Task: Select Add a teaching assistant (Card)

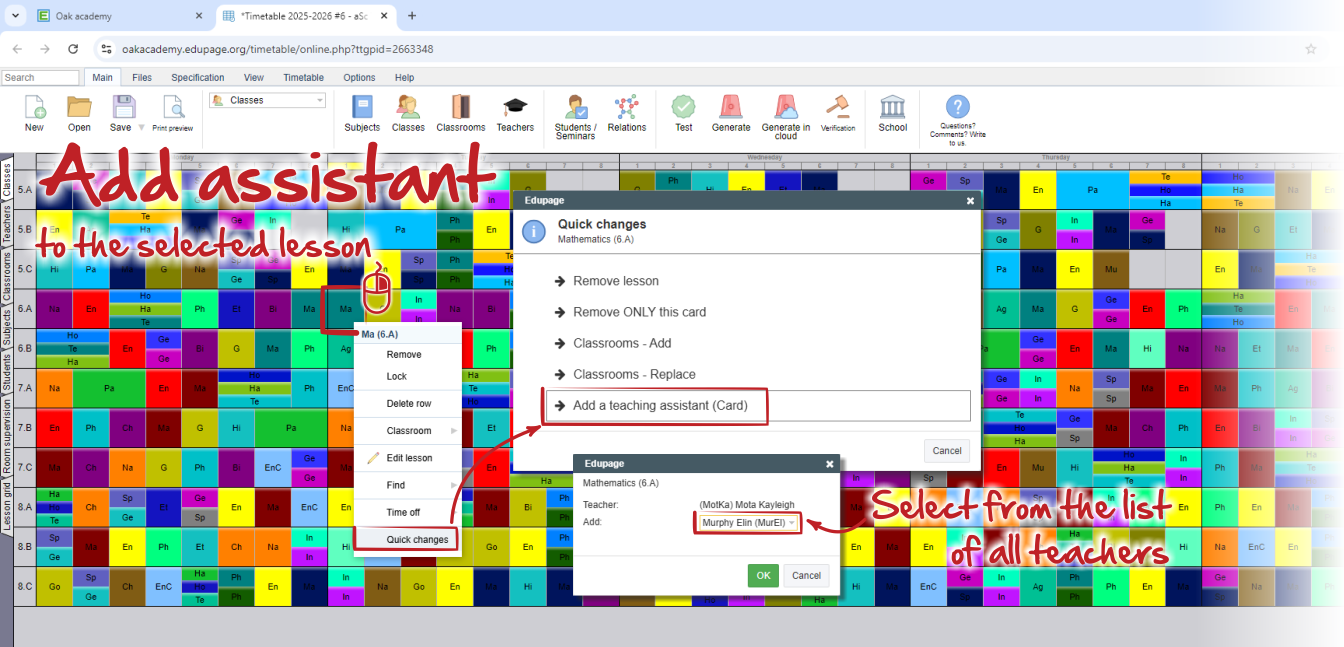Action: coord(756,406)
